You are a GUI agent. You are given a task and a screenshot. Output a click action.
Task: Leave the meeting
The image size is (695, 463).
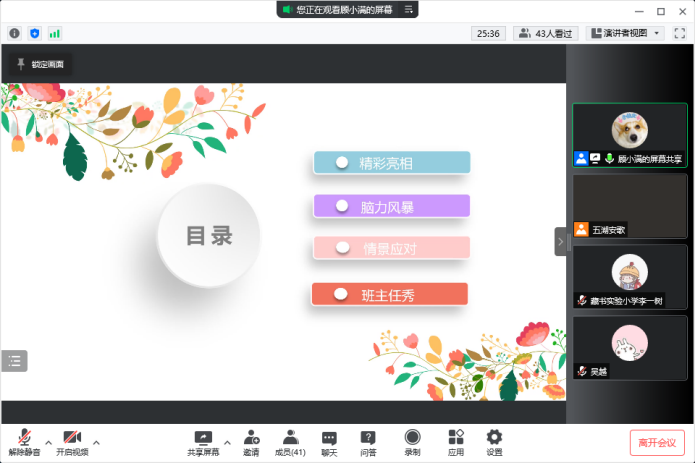[x=657, y=443]
